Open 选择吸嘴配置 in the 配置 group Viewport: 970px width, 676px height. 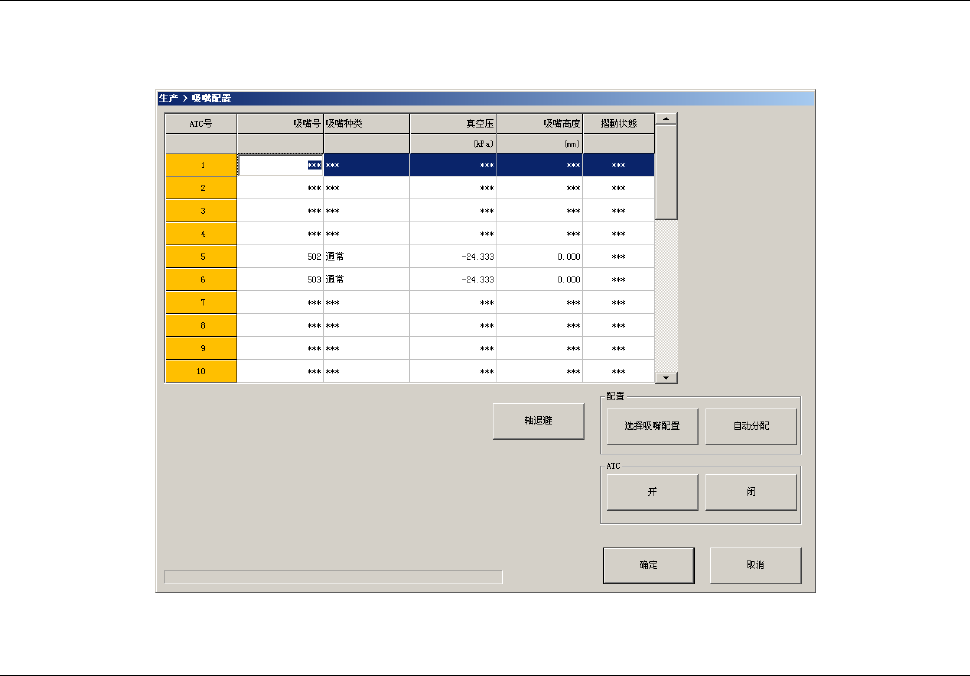652,426
